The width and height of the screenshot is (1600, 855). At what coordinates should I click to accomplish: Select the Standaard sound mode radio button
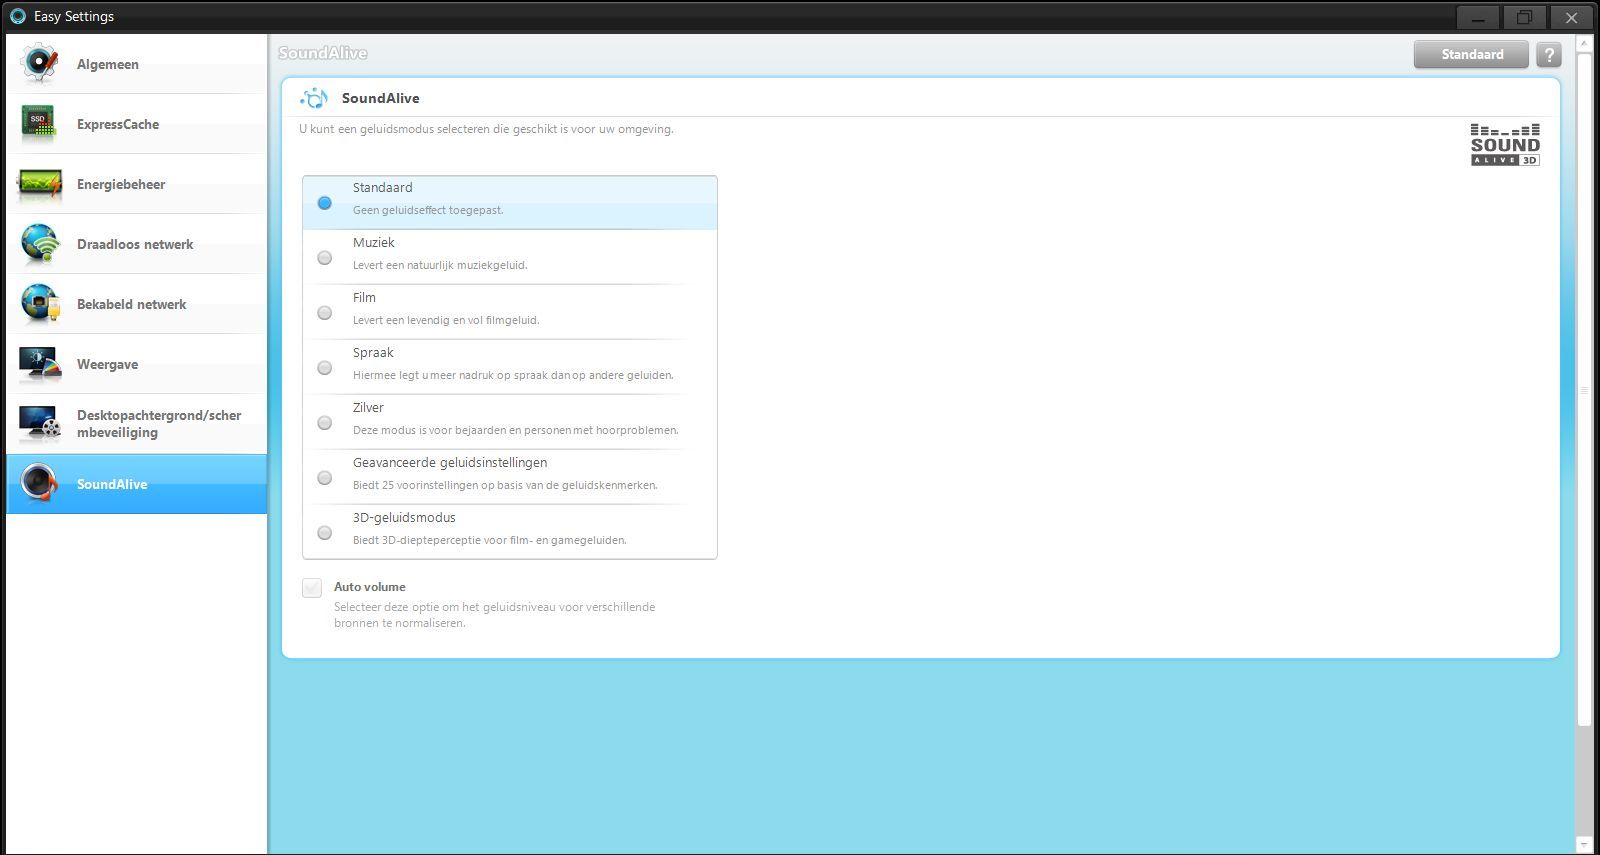pyautogui.click(x=325, y=202)
